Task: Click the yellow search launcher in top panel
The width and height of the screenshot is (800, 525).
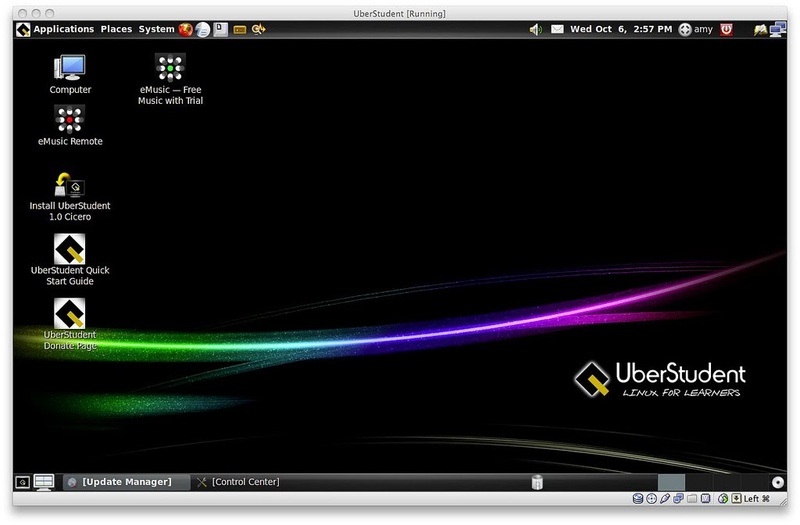Action: click(259, 29)
